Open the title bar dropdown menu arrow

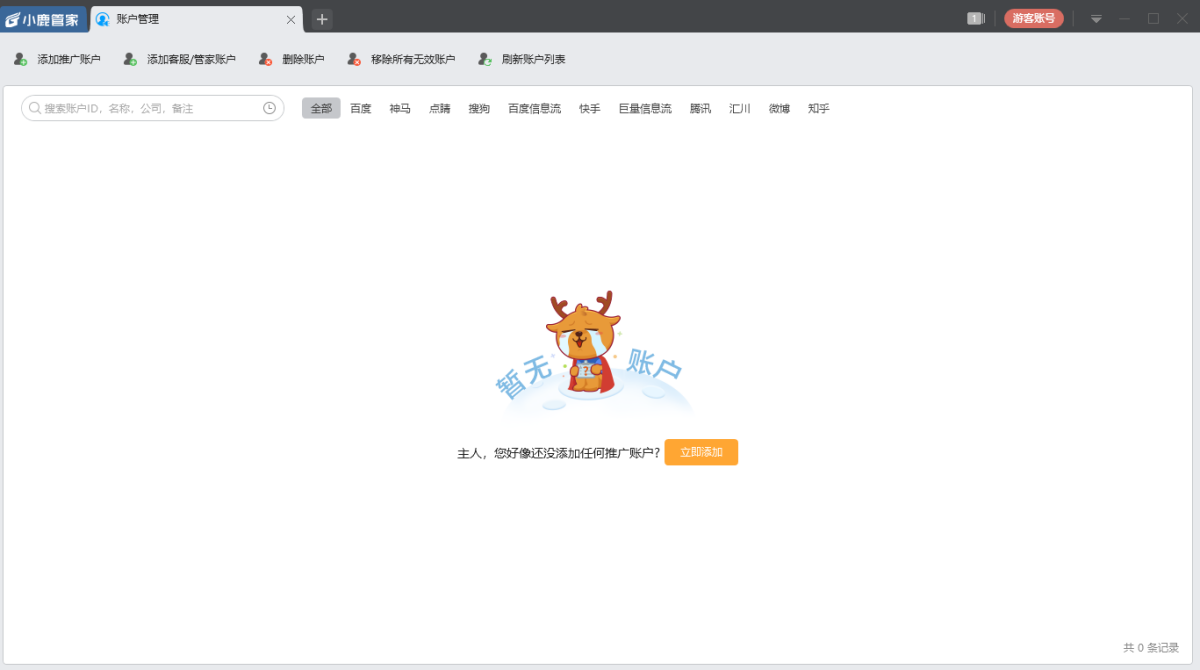click(1096, 19)
